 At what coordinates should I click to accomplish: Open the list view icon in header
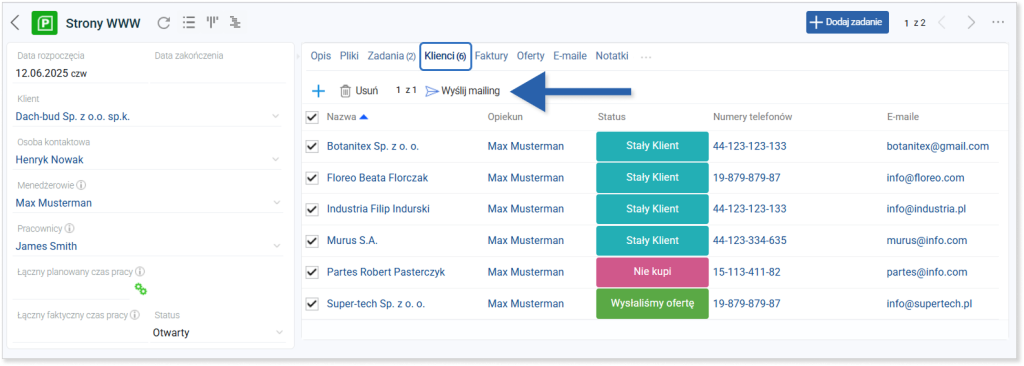pos(189,23)
